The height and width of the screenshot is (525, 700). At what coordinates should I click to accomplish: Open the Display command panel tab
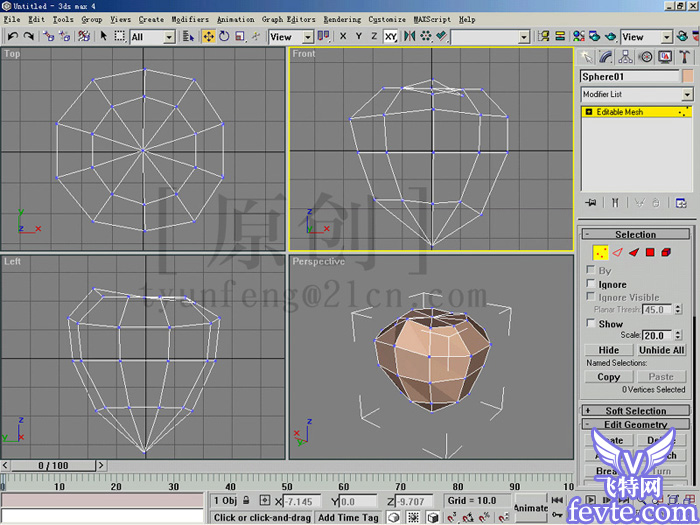(x=666, y=57)
